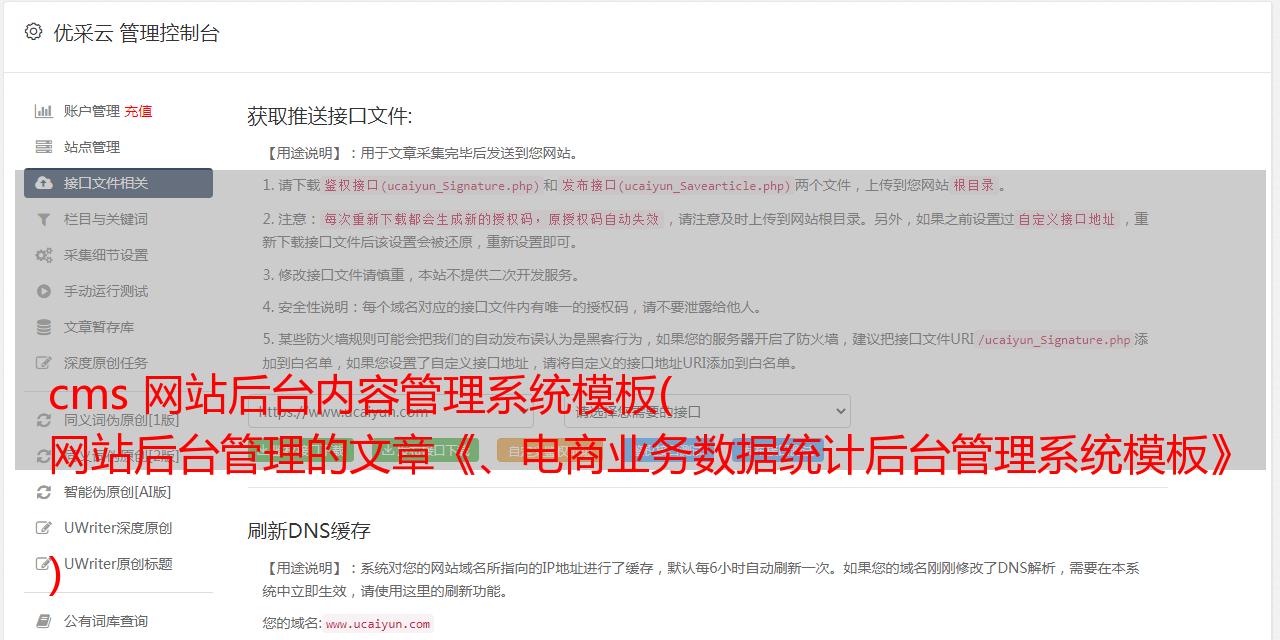
Task: Click the gear icon beside 优采云 管理控制台
Action: pos(34,32)
